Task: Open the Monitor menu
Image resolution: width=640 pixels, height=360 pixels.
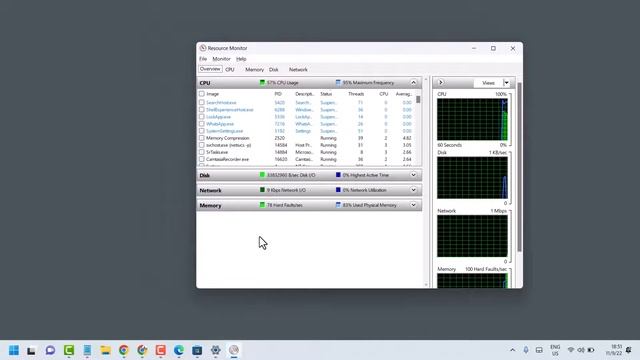Action: (x=221, y=59)
